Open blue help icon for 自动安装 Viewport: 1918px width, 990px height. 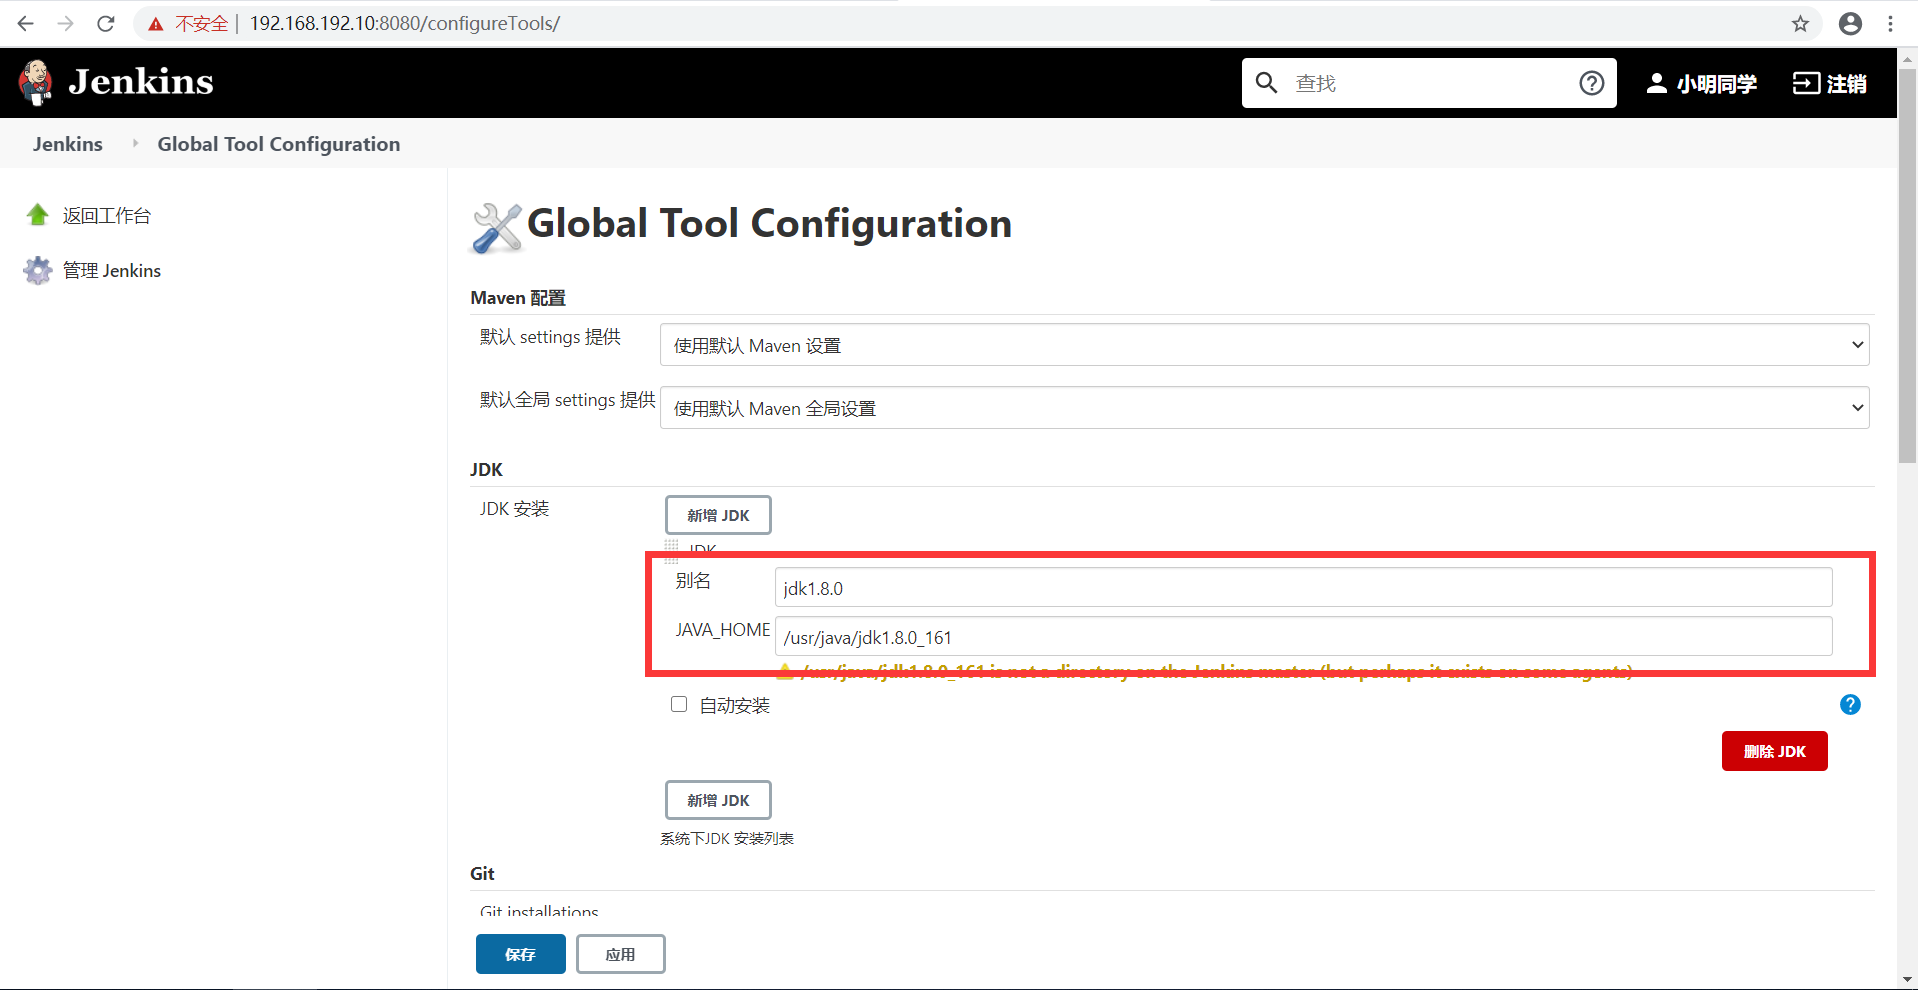point(1850,705)
